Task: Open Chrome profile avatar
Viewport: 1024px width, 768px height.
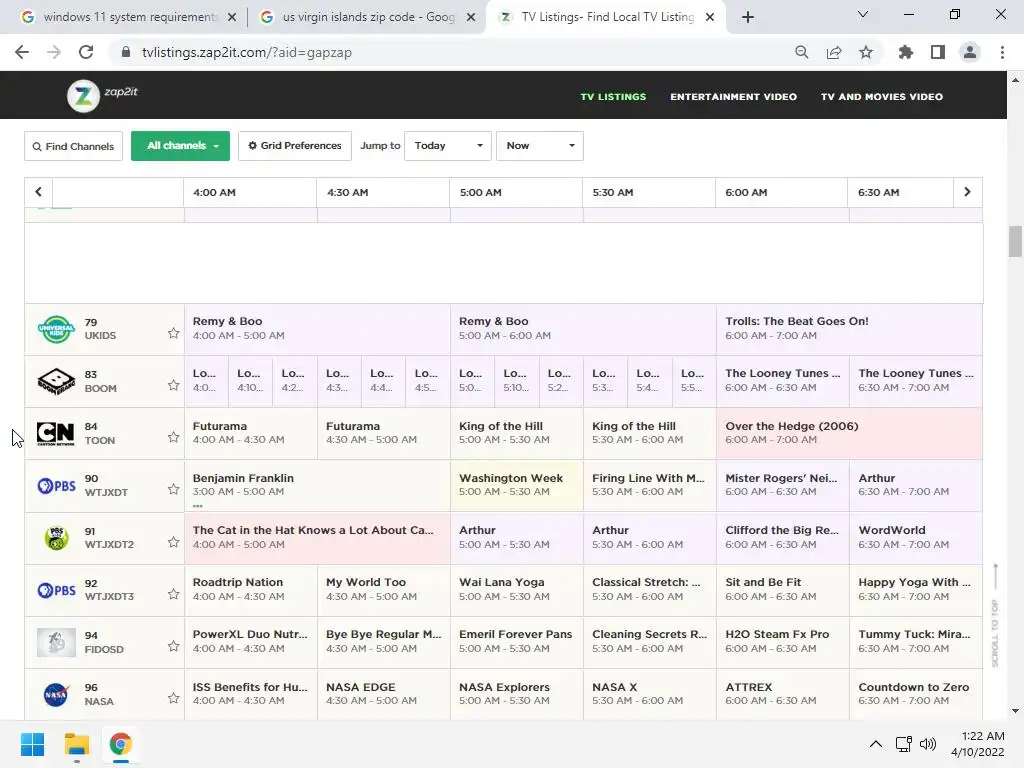Action: pyautogui.click(x=970, y=52)
